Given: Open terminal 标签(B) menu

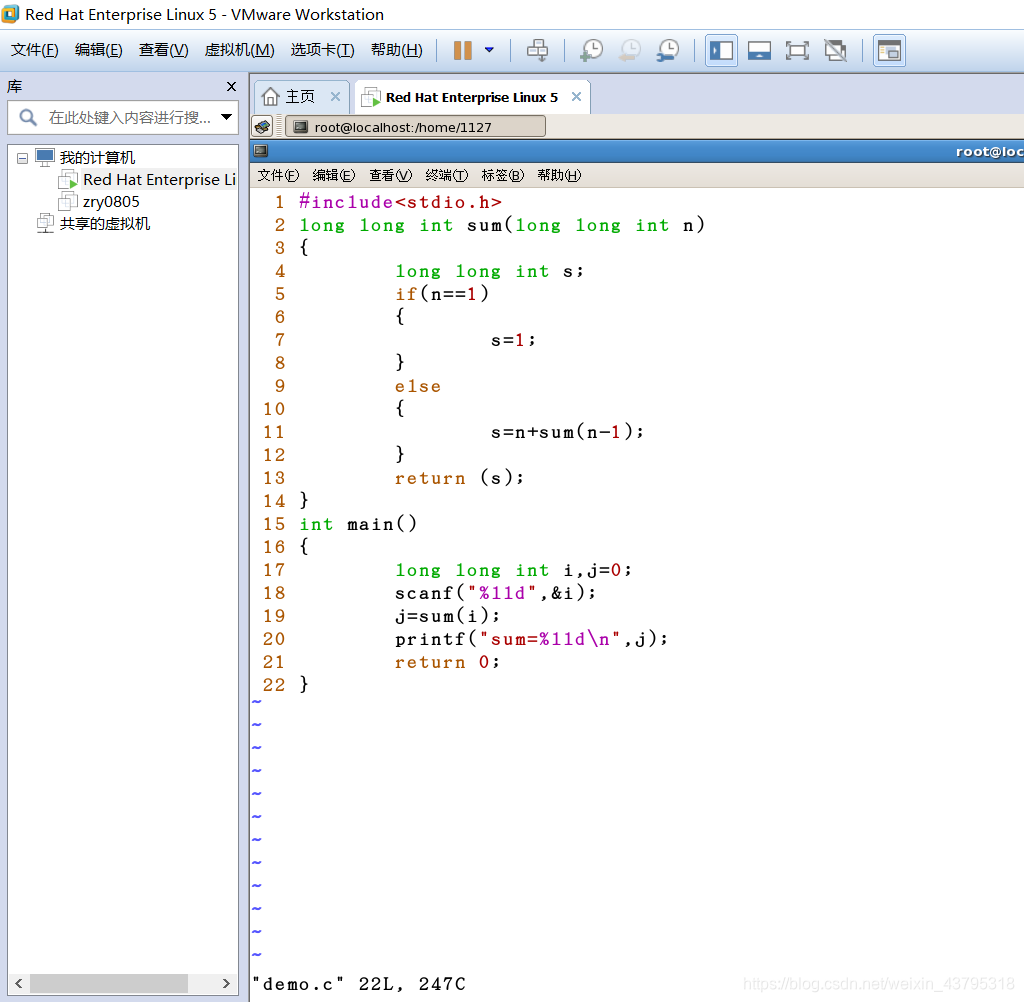Looking at the screenshot, I should tap(503, 175).
